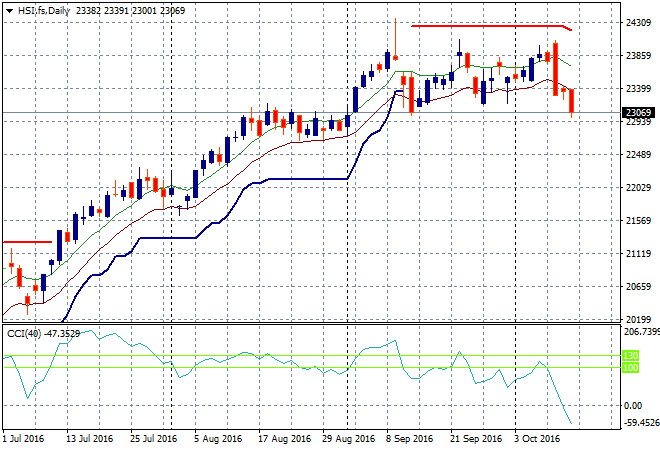Image resolution: width=660 pixels, height=450 pixels.
Task: Click the HSI,fs,Daily chart title text
Action: coord(43,11)
